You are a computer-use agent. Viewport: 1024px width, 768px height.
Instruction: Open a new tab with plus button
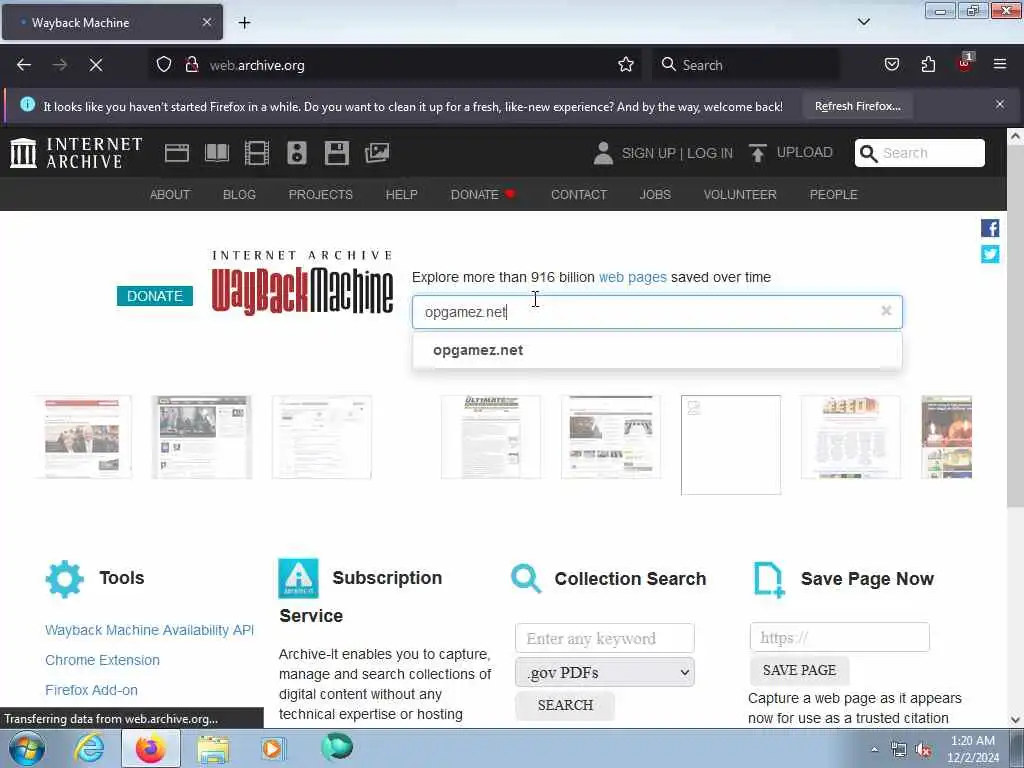244,23
